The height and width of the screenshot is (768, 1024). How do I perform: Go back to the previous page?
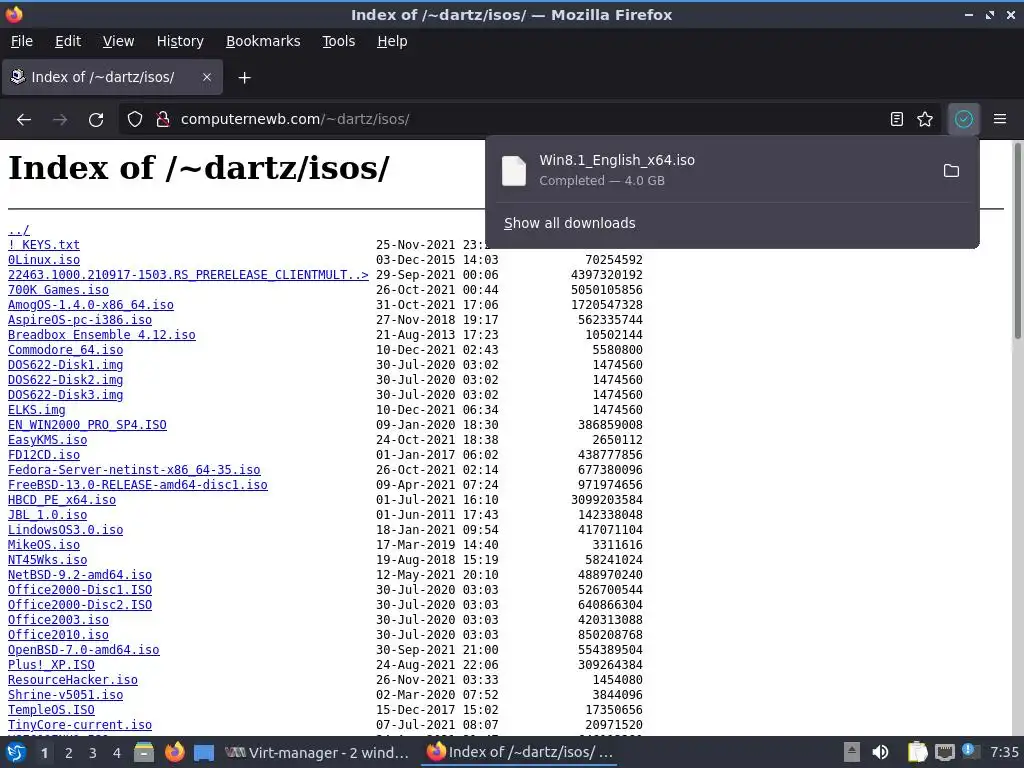pos(24,120)
